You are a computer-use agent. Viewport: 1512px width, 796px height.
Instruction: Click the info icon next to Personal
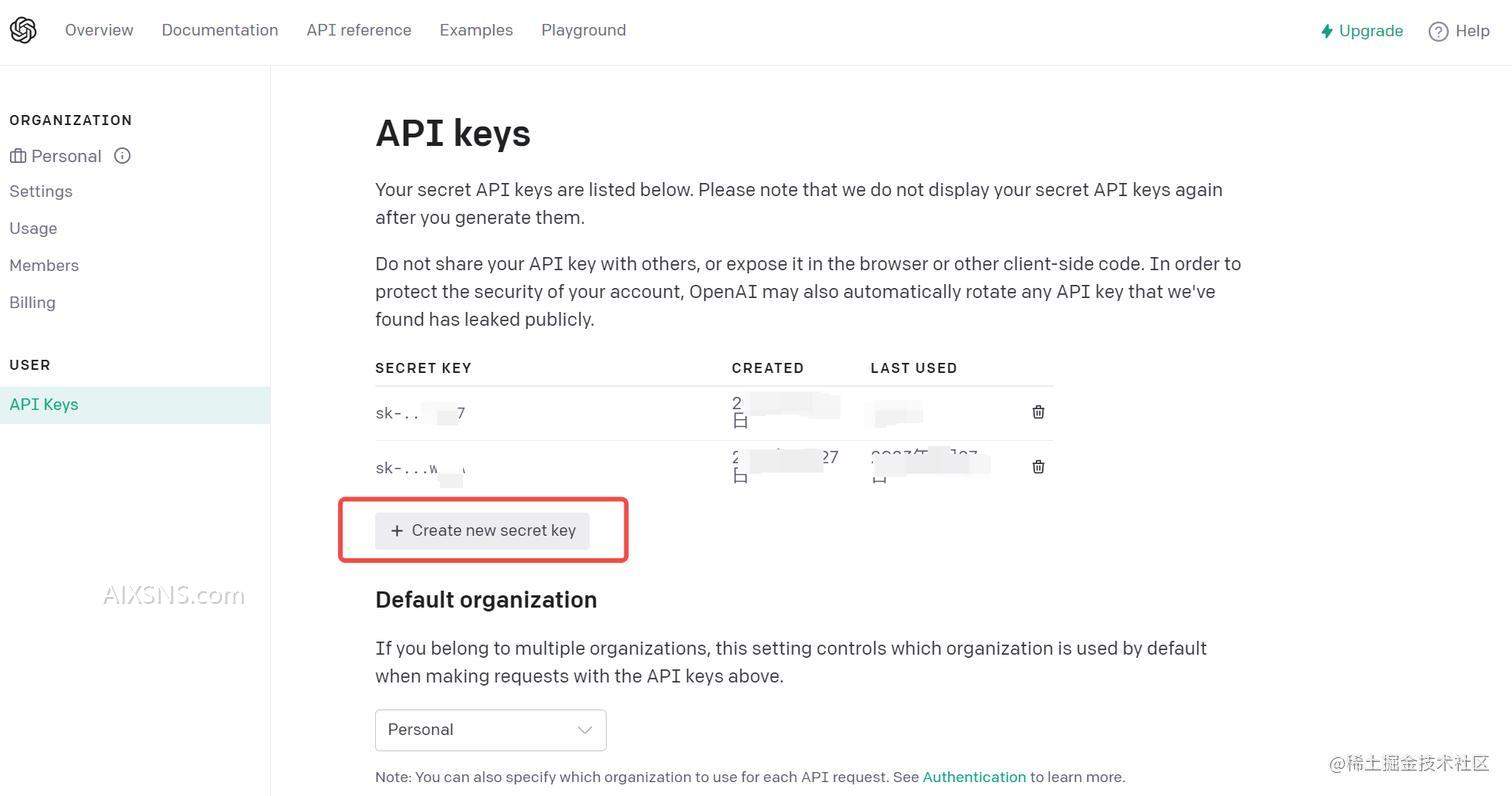(122, 156)
